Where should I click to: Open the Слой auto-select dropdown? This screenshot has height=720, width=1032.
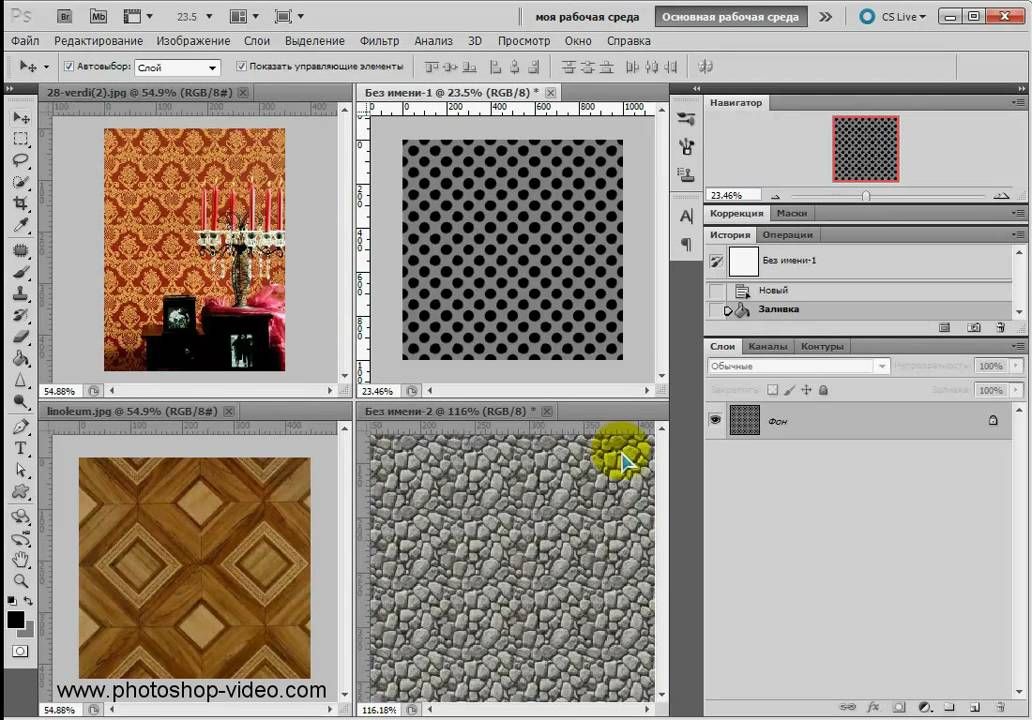(177, 68)
